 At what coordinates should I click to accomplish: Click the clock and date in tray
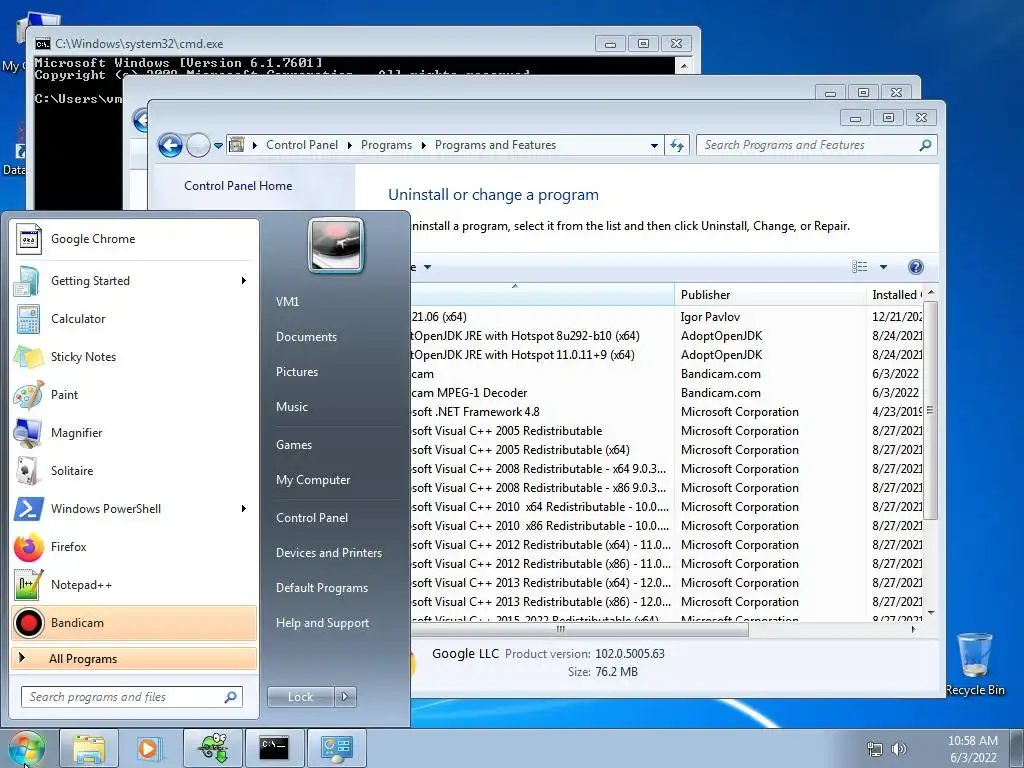972,749
